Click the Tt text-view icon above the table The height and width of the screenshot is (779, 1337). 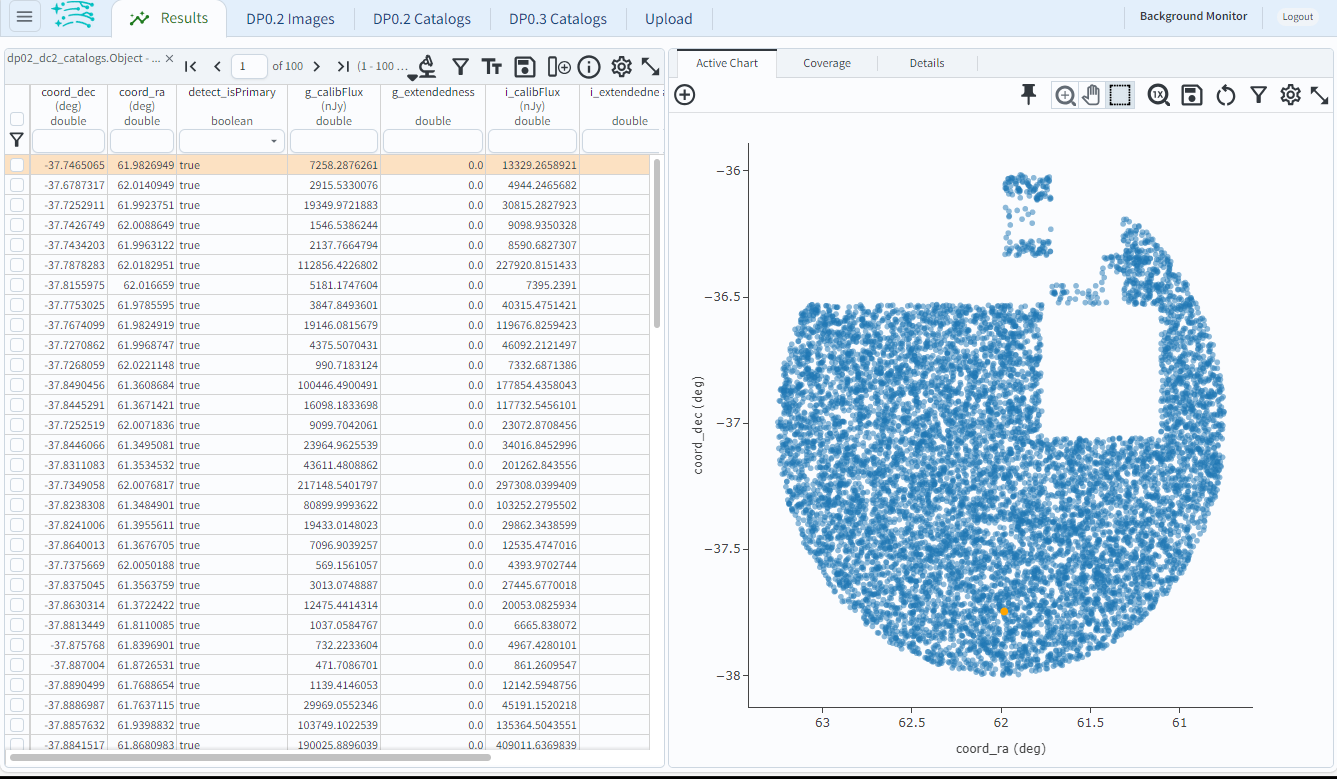point(491,66)
